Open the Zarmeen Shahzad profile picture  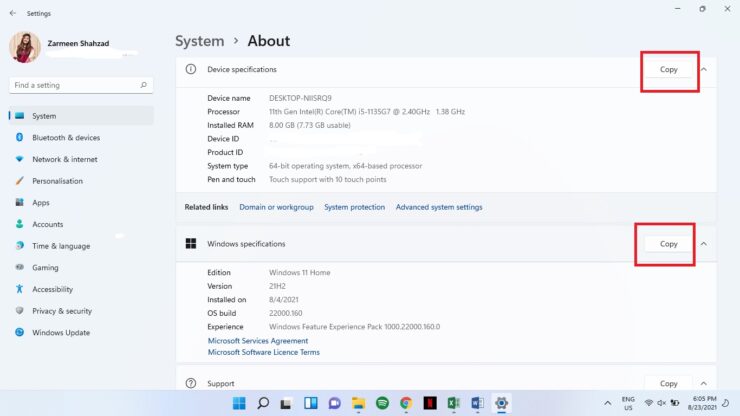point(25,47)
